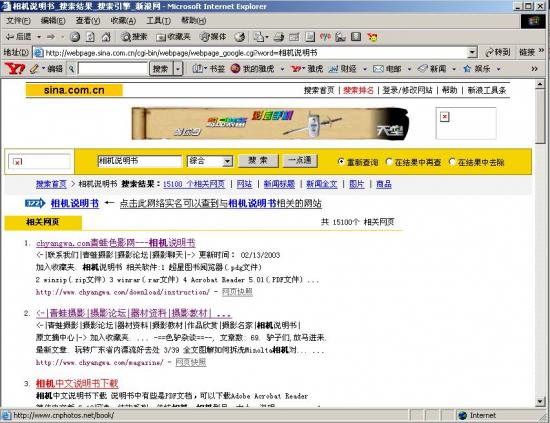The image size is (550, 423).
Task: Expand the Yahoo toolbar overflow chevron
Action: (534, 69)
